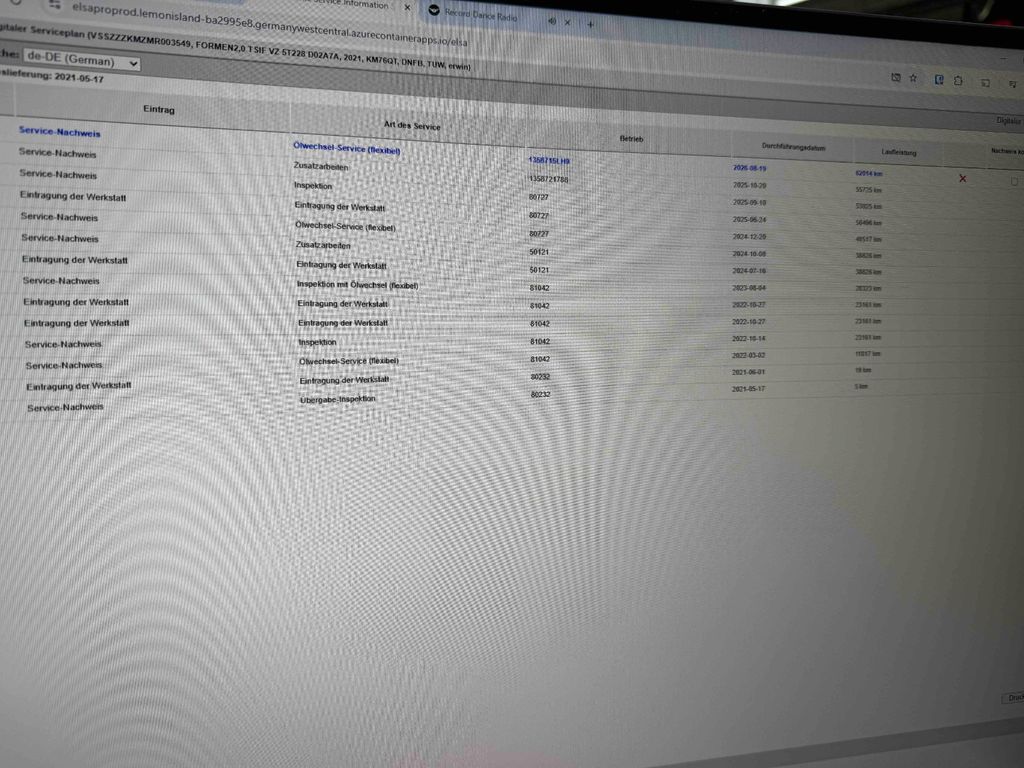This screenshot has width=1024, height=768.
Task: Select the date 2021-05-17
Action: coord(748,389)
